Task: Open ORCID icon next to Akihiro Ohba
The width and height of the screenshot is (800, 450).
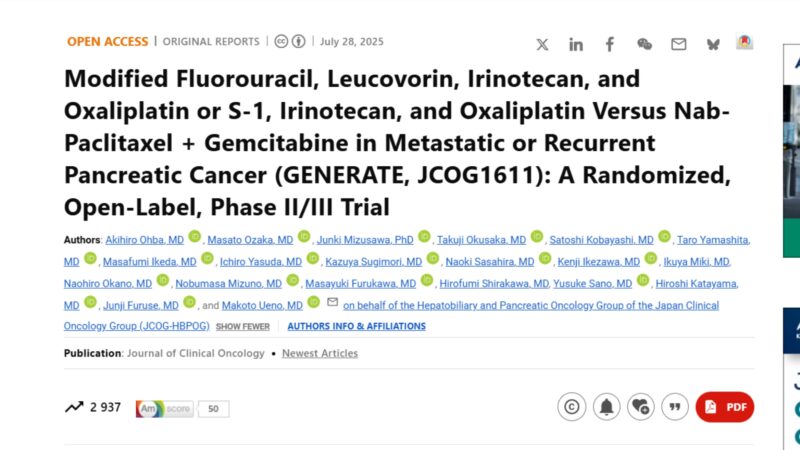Action: [194, 236]
